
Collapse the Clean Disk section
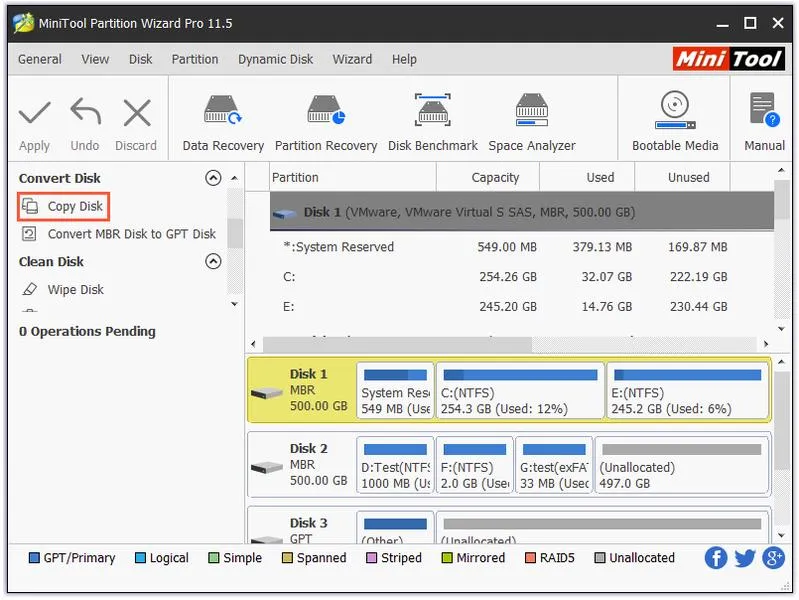click(213, 262)
